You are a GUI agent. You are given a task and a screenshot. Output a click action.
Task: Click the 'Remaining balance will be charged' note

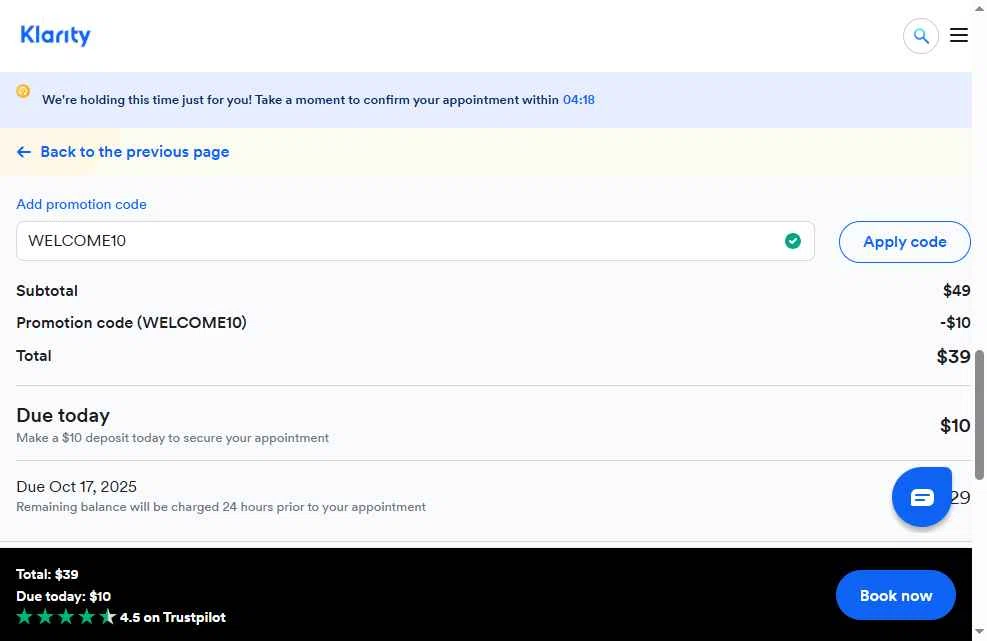pos(221,507)
